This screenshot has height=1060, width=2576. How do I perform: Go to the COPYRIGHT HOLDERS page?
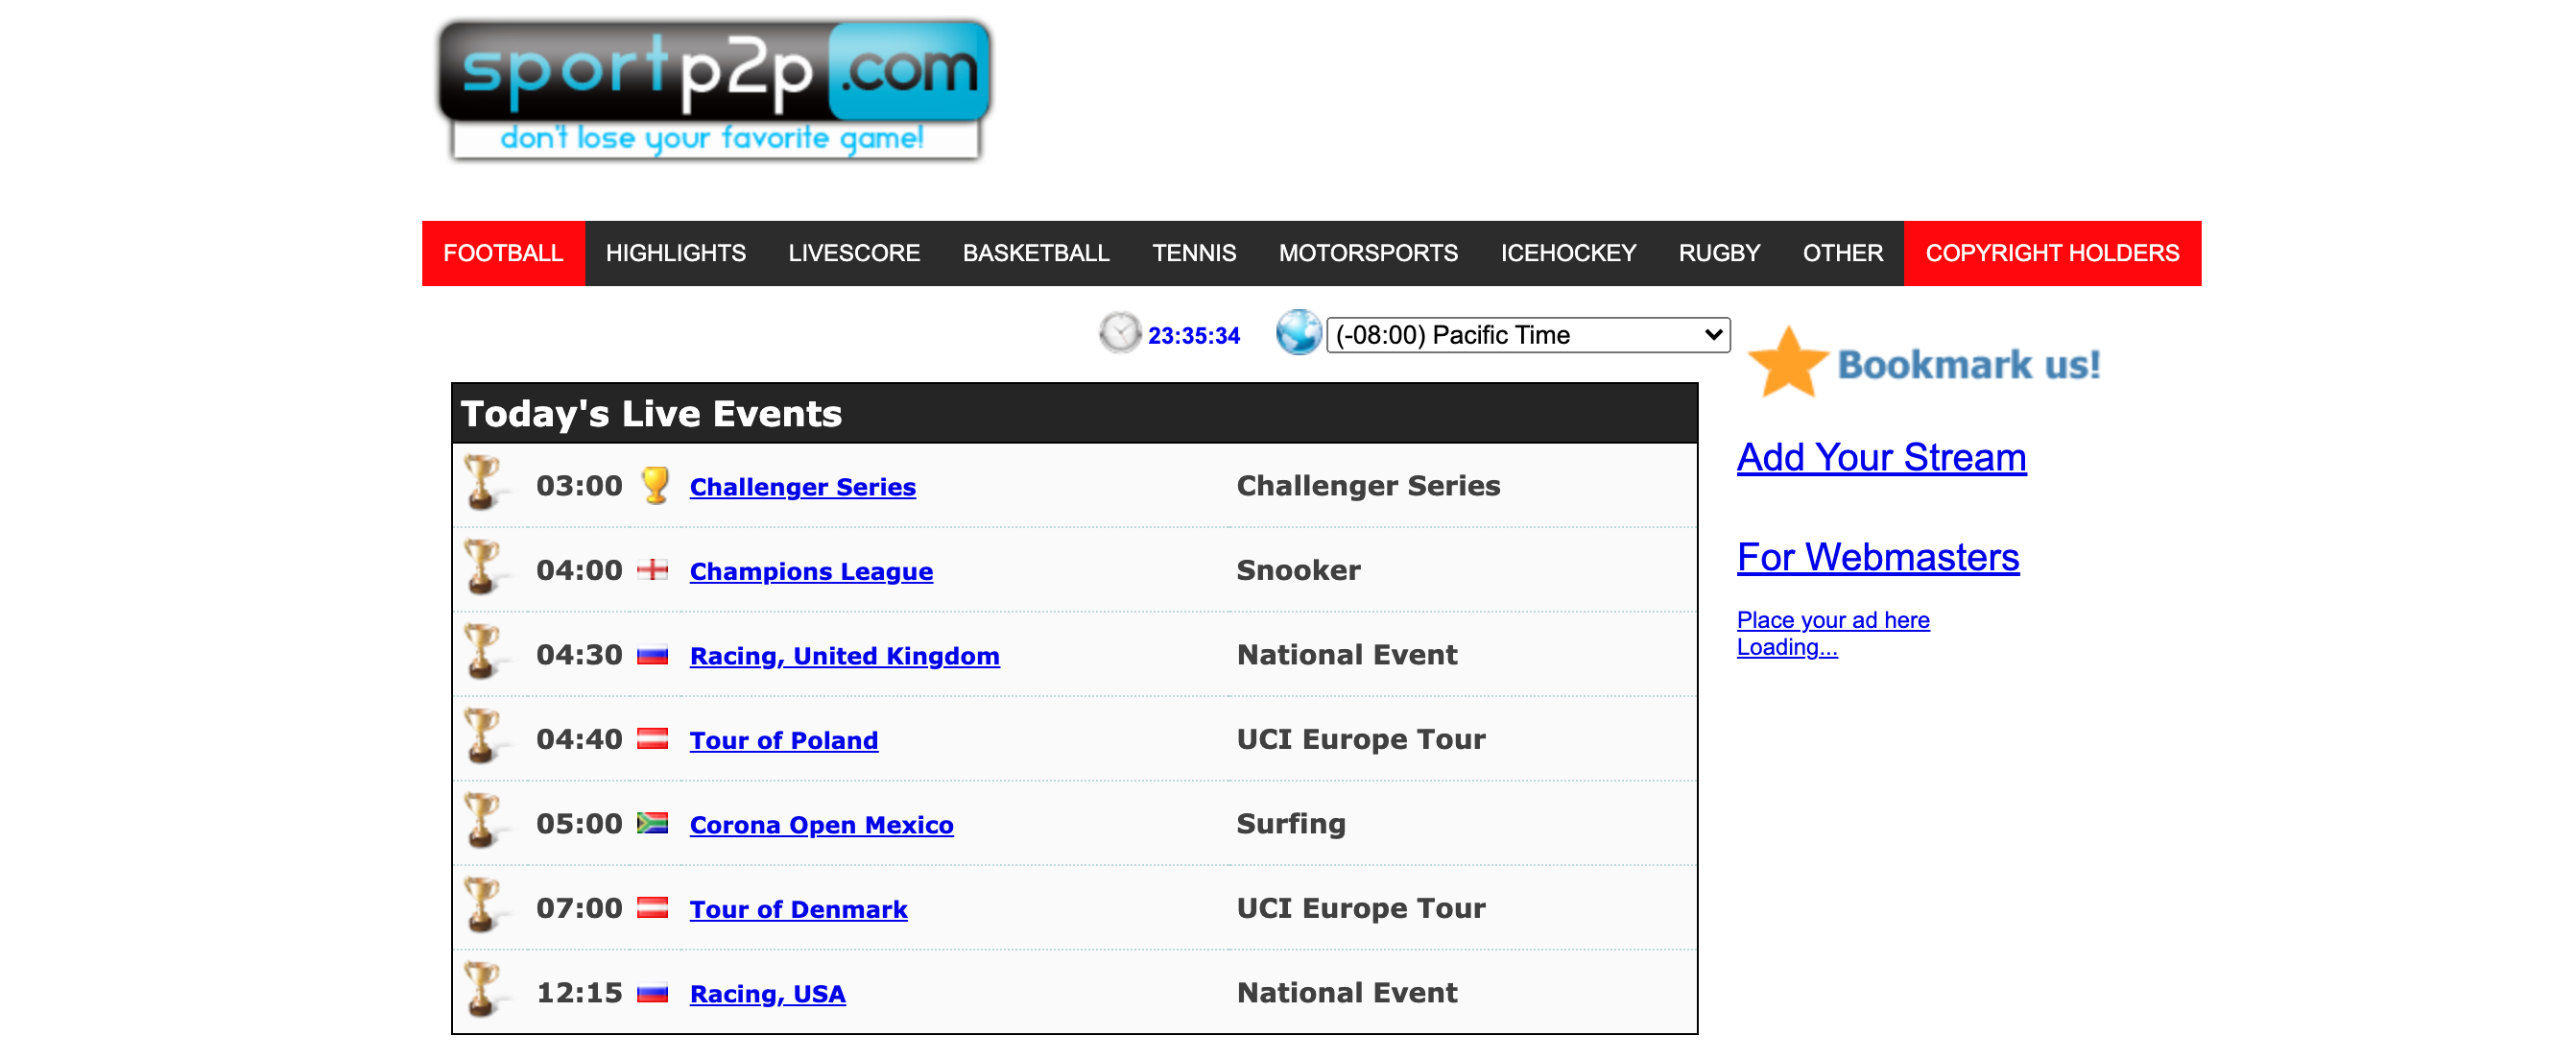pyautogui.click(x=2051, y=253)
